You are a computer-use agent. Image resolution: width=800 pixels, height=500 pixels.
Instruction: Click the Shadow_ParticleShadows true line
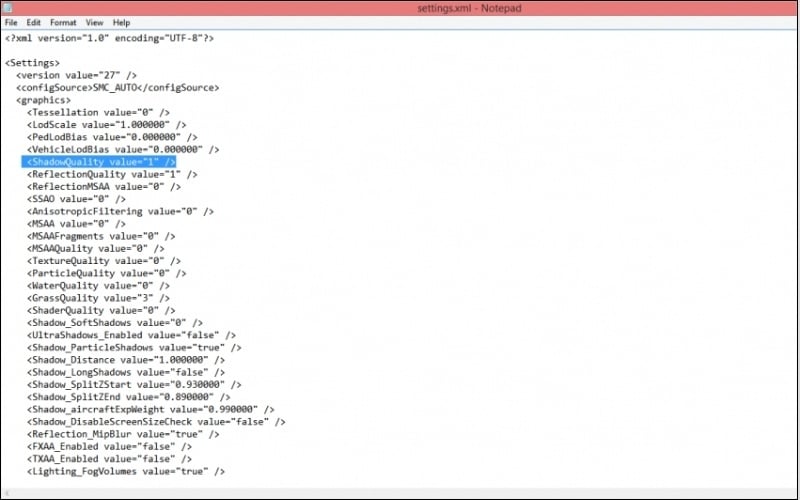point(134,347)
